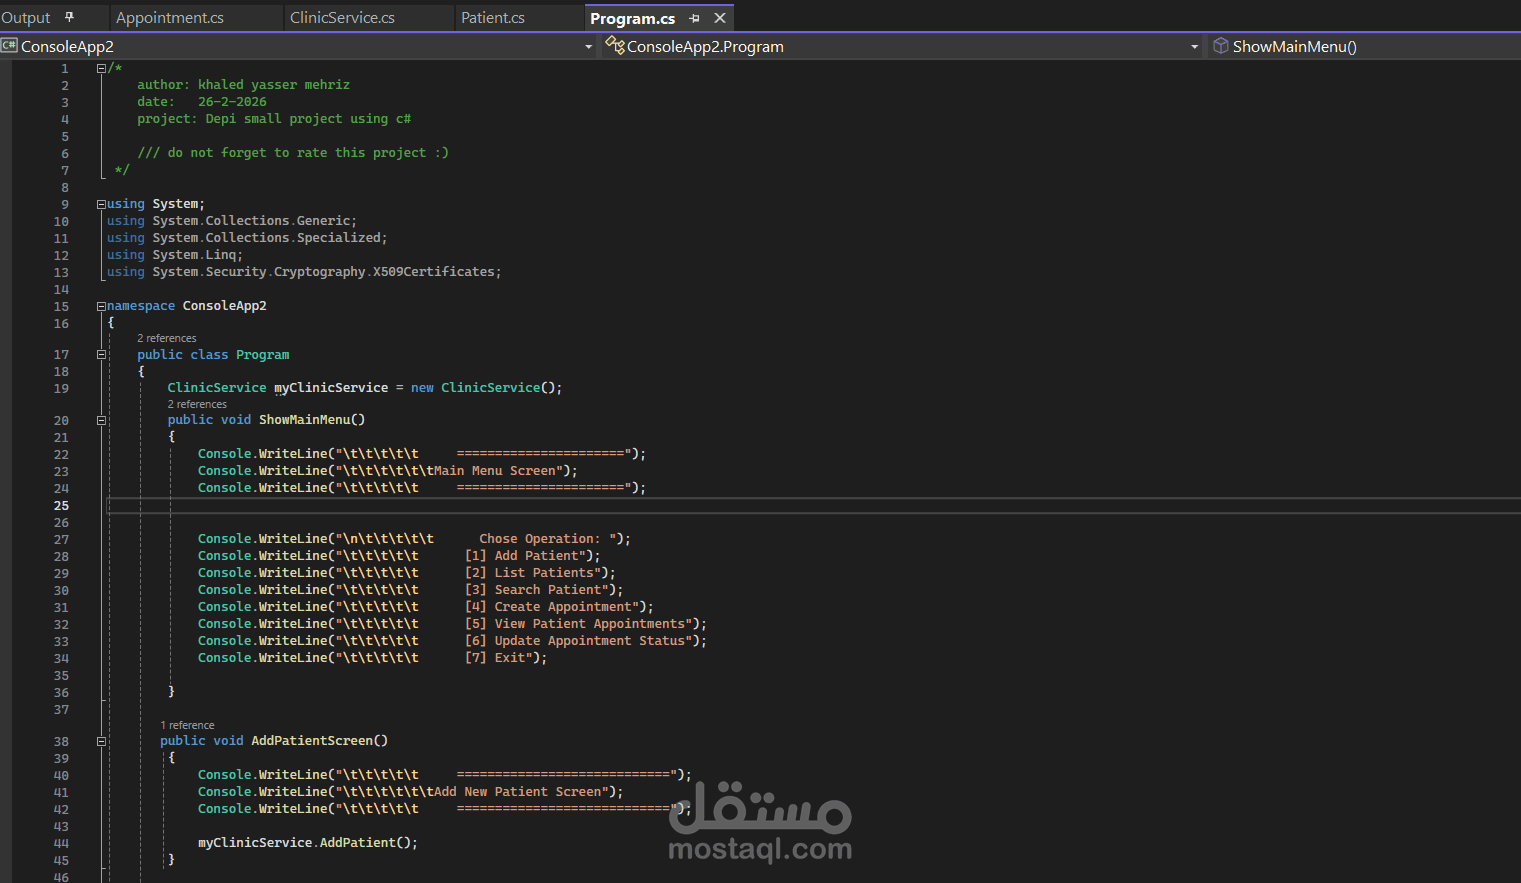
Task: Open "2 references" CodeLens above ShowMainMenu
Action: pyautogui.click(x=197, y=404)
